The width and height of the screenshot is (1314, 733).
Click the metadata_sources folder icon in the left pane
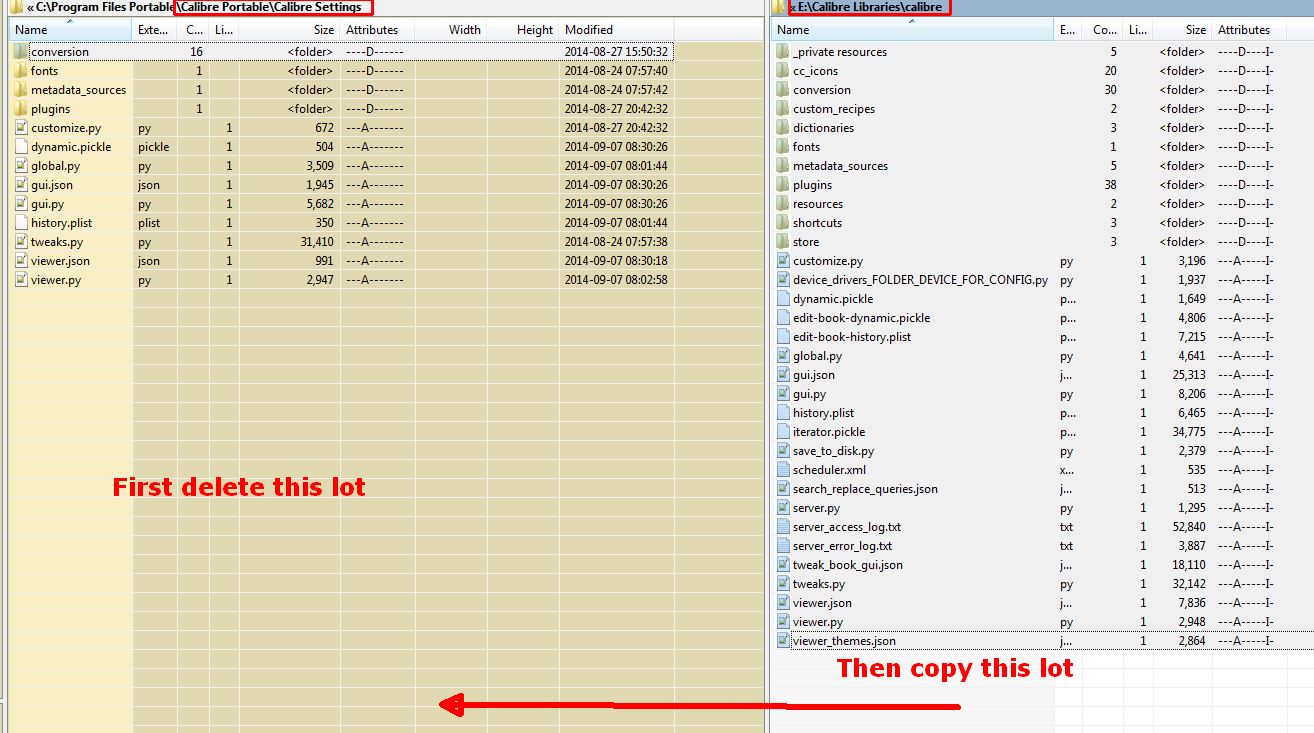21,90
